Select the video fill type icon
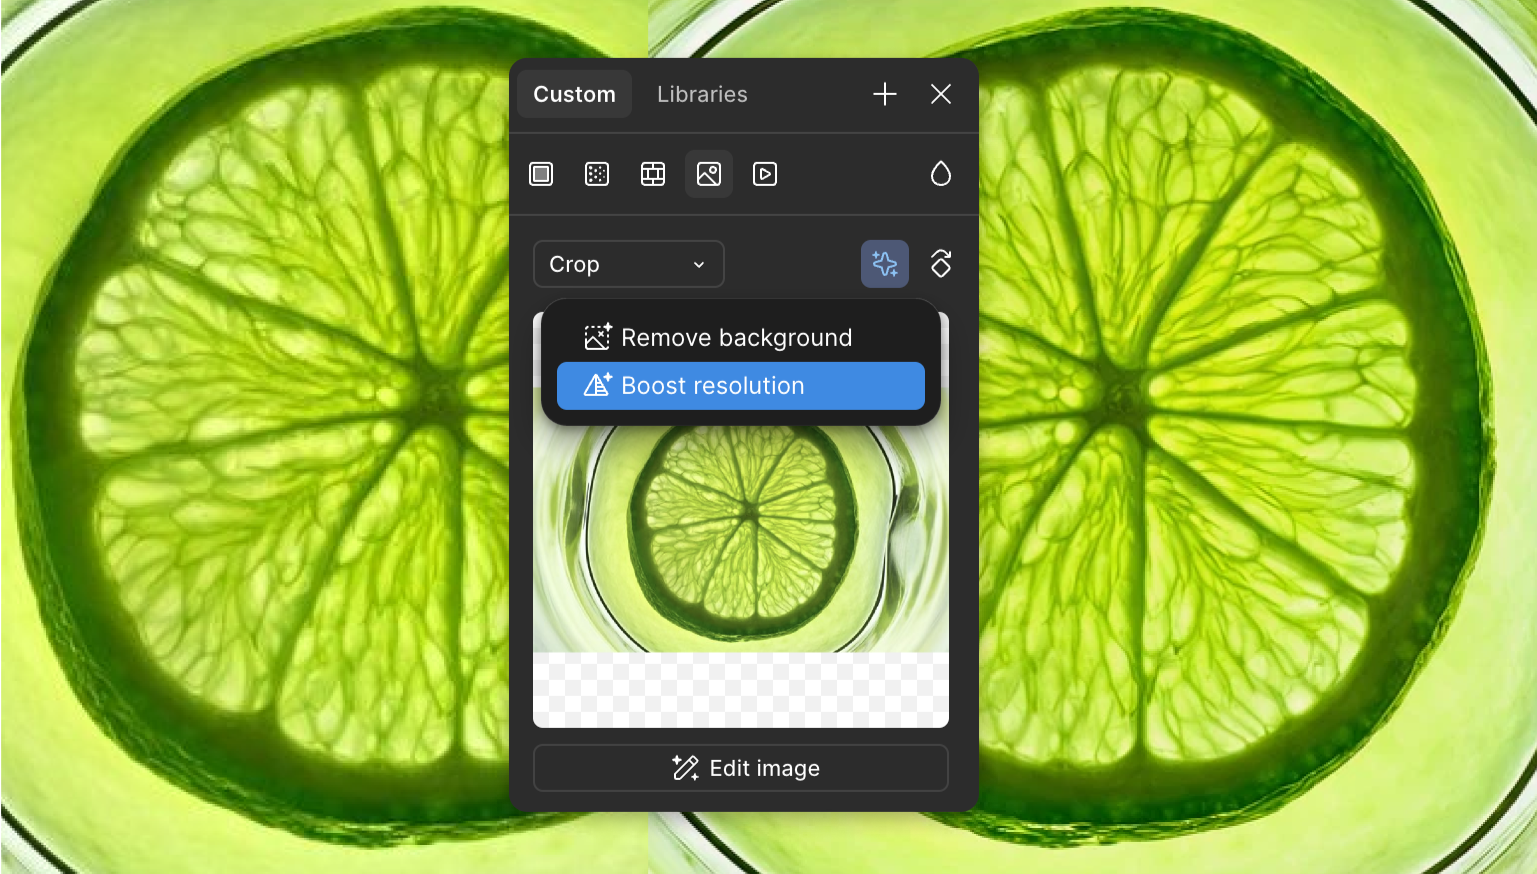 pyautogui.click(x=765, y=174)
